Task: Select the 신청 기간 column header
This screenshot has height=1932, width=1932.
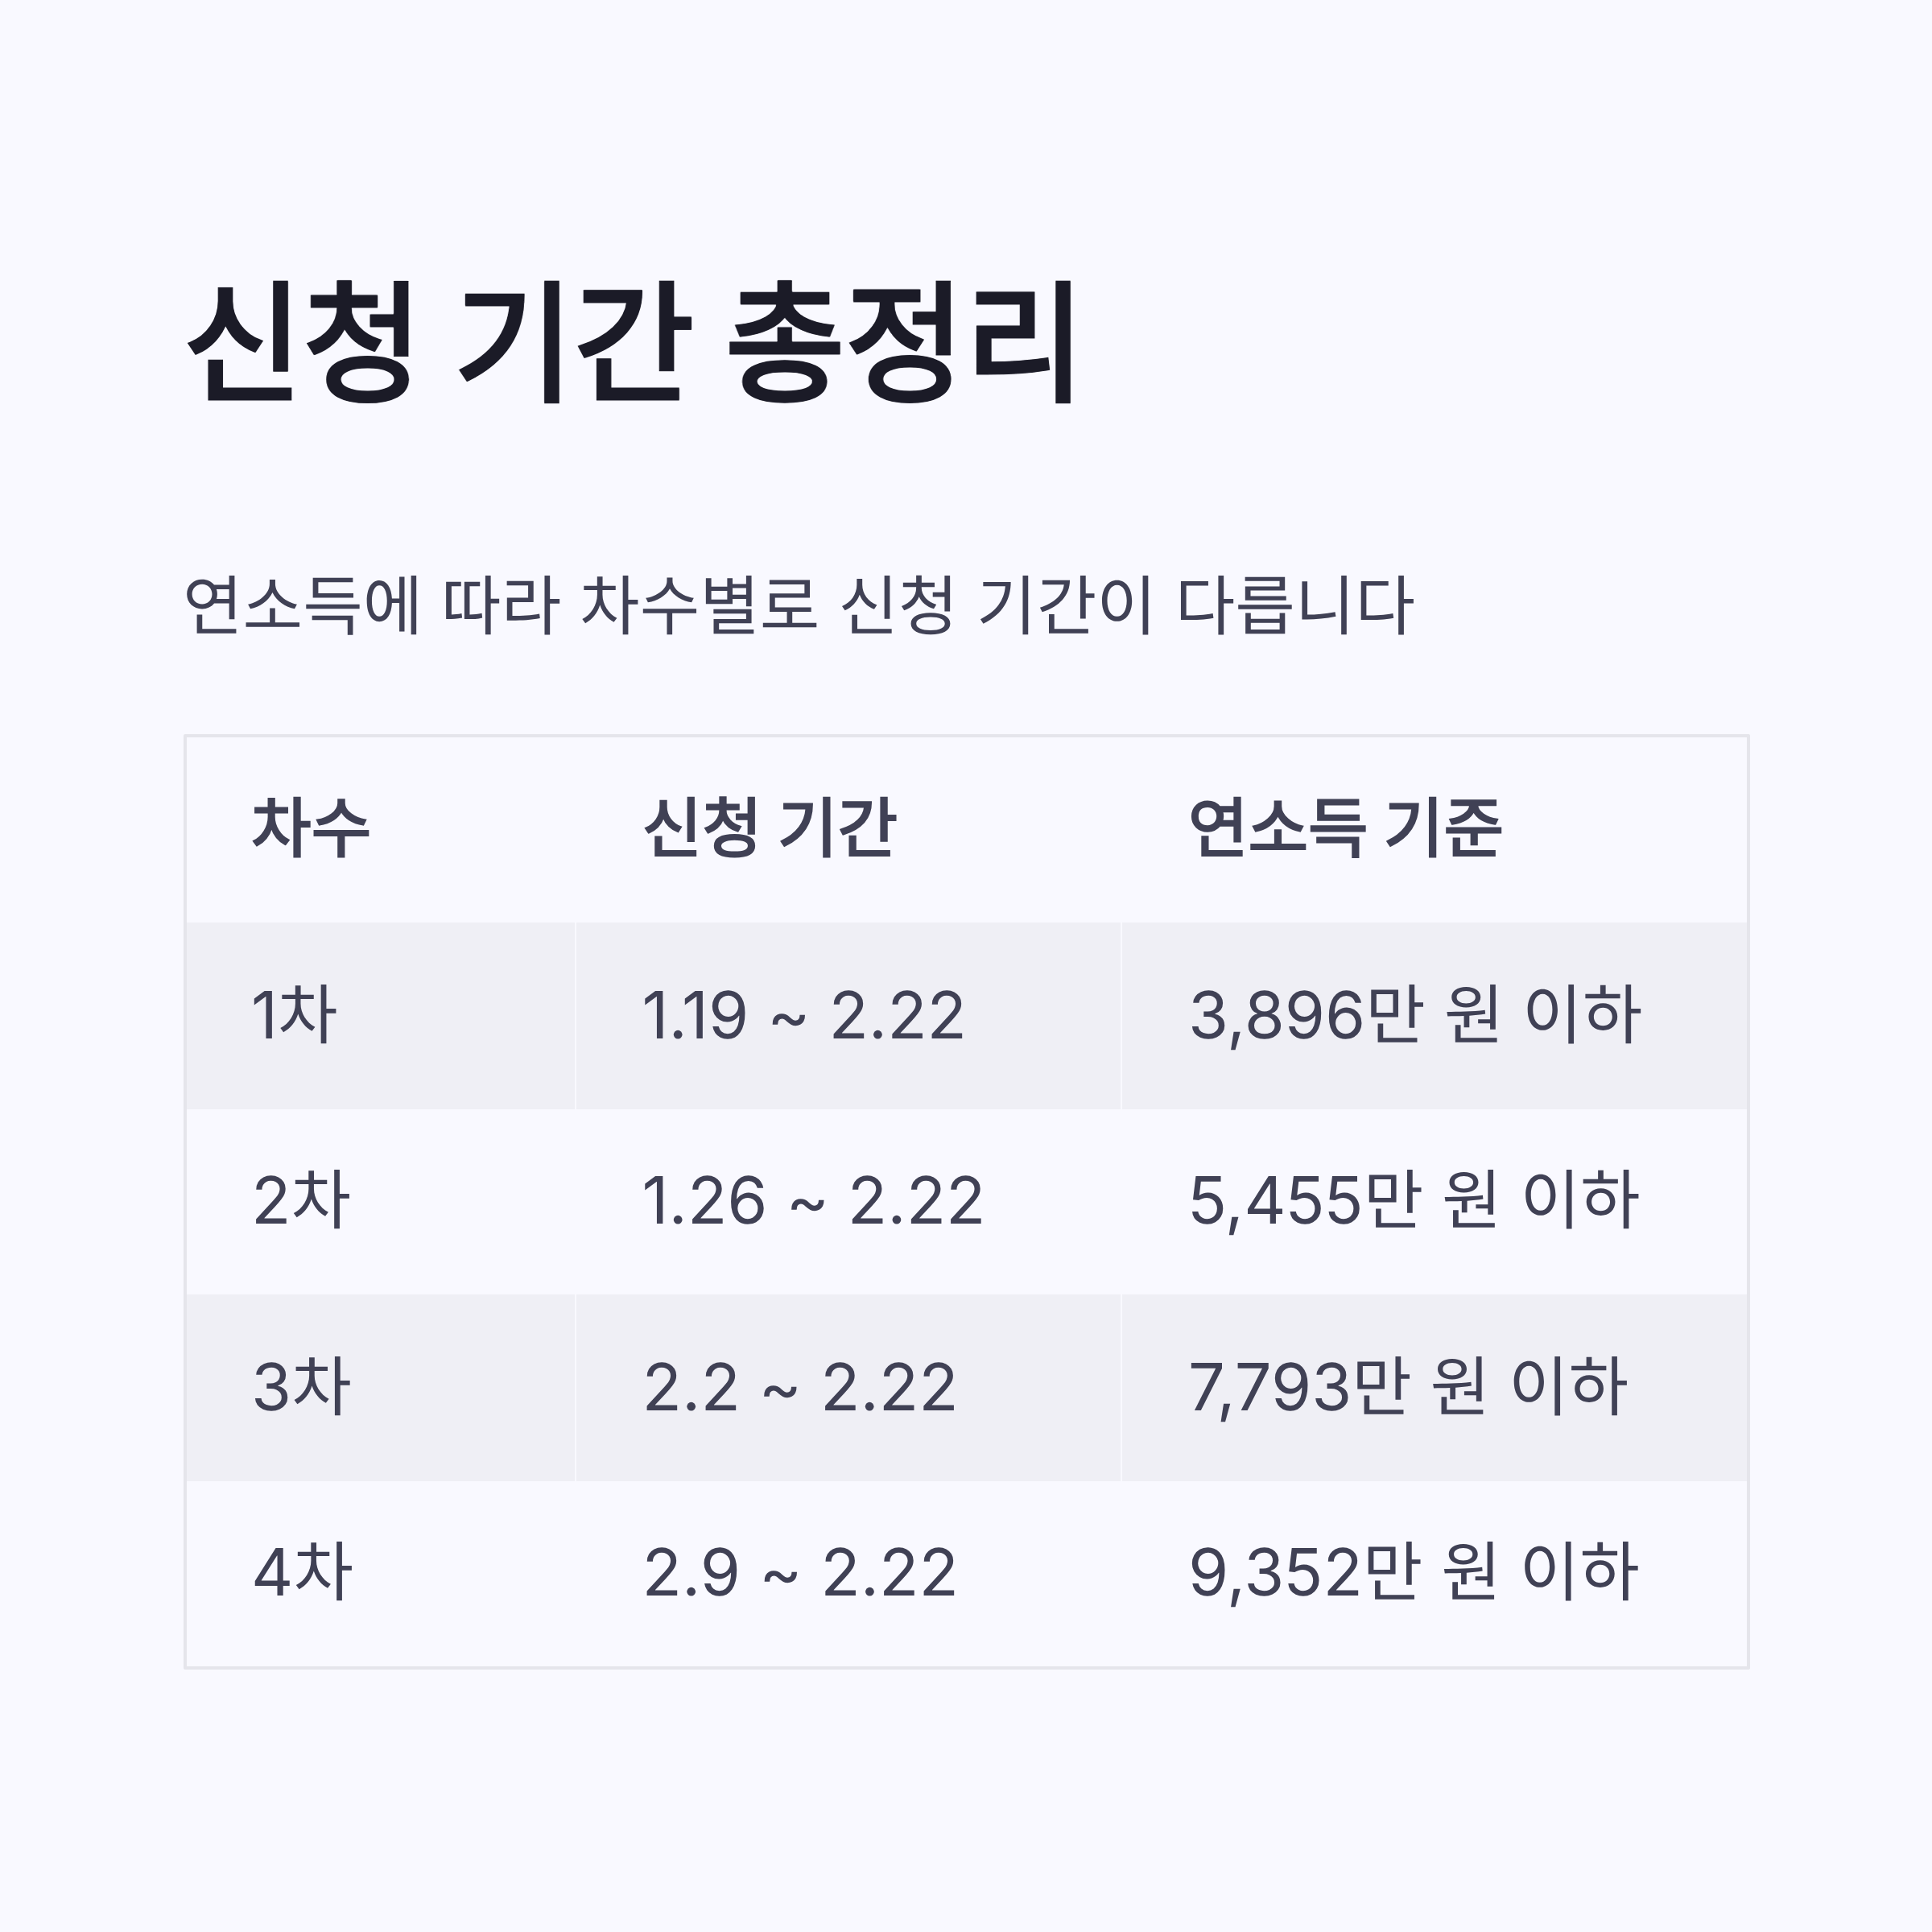Action: [x=770, y=828]
